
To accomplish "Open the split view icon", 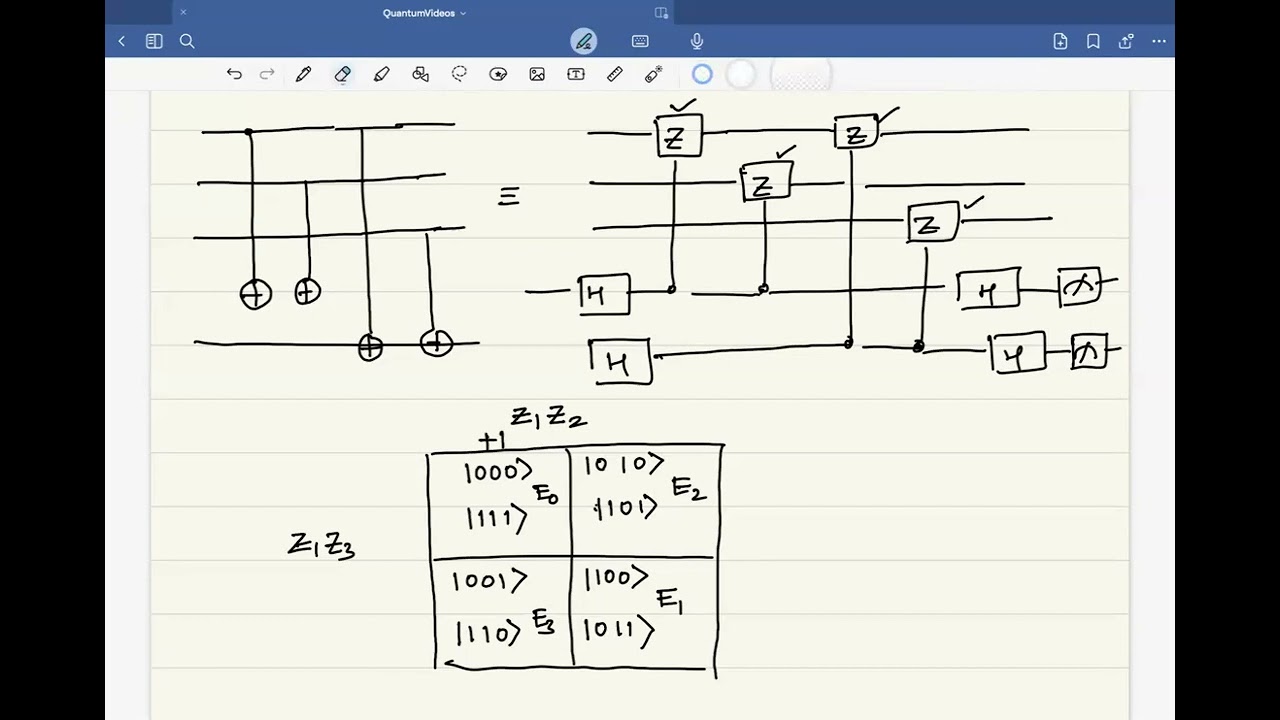I will pos(661,13).
